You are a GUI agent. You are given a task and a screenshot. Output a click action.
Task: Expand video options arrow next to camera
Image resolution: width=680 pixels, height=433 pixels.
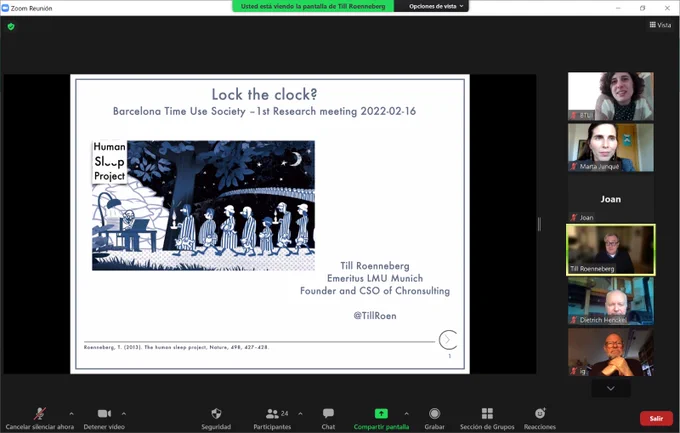[124, 413]
